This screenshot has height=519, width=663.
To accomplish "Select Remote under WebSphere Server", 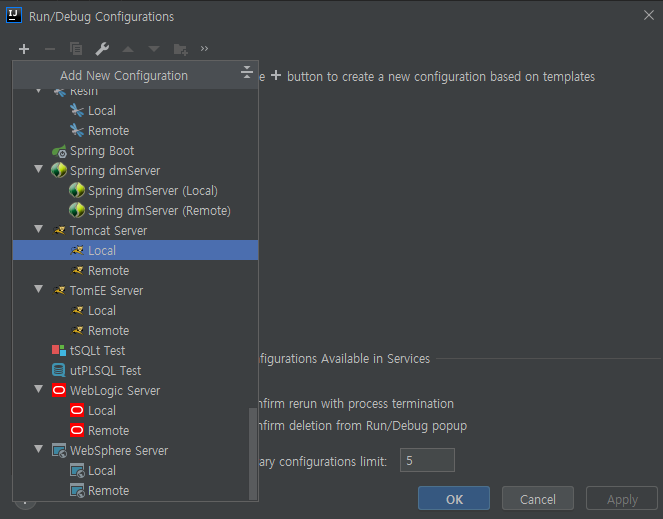I will (x=108, y=491).
